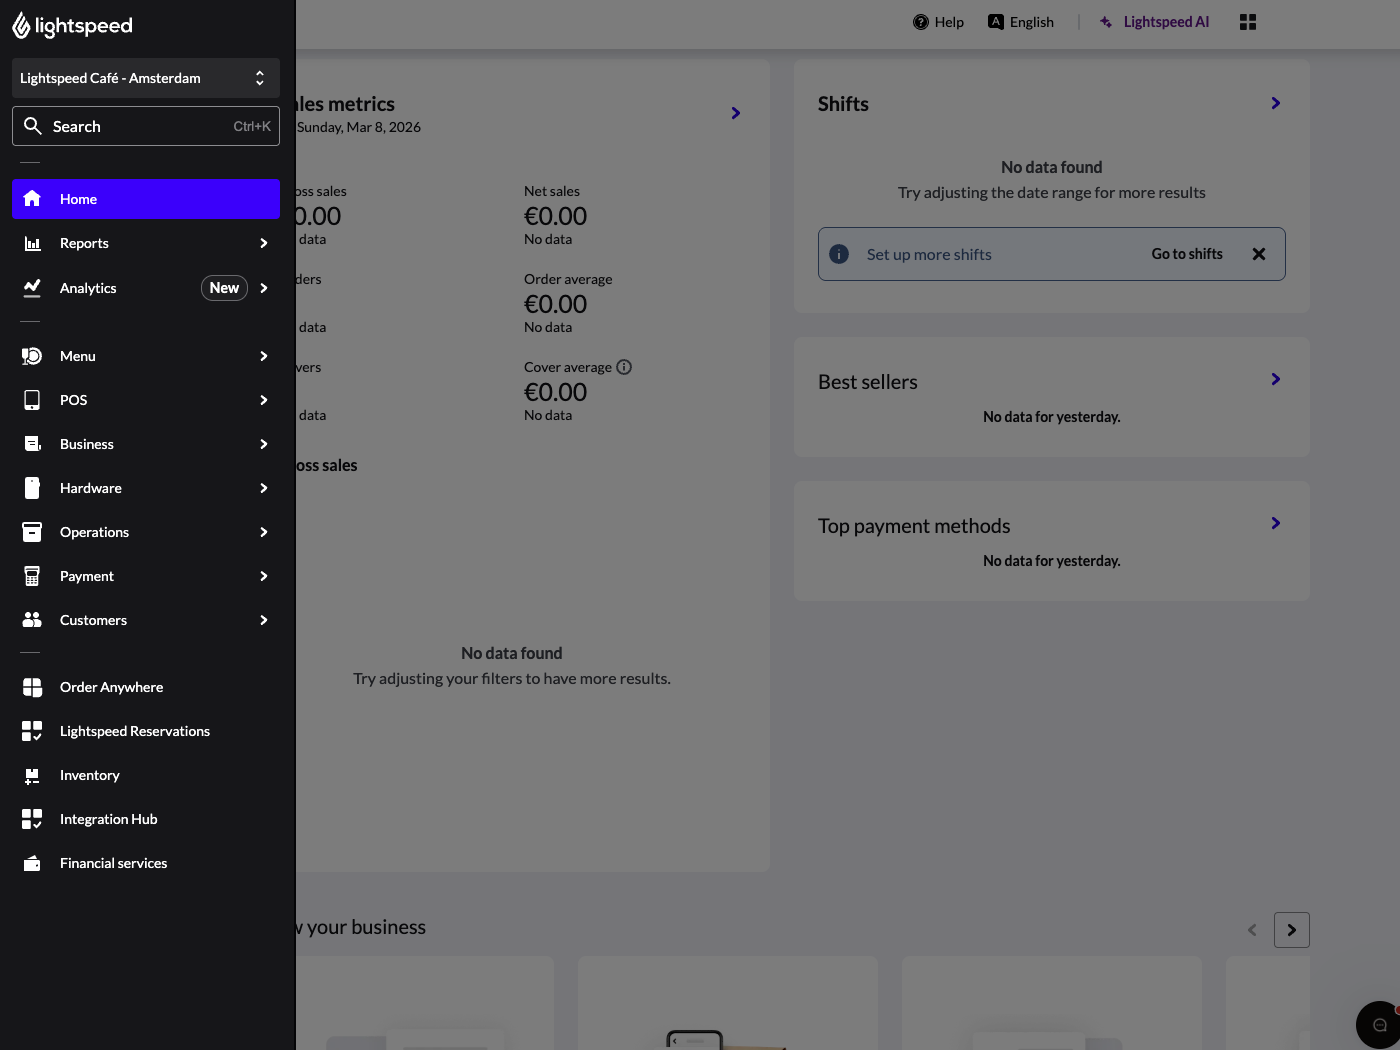Screen dimensions: 1400x1050
Task: Click the Hardware sidebar icon
Action: coord(32,487)
